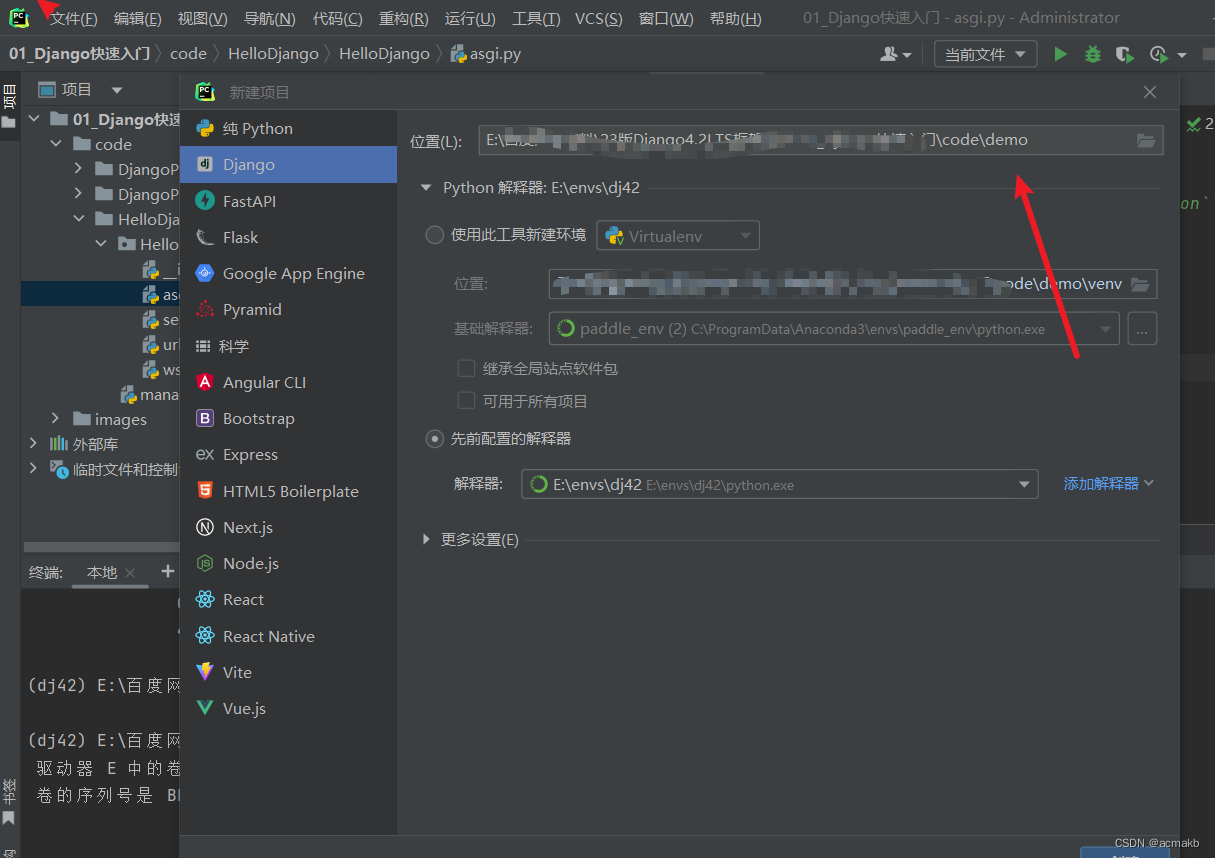Browse folder for virtualenv 位置 field
Viewport: 1215px width, 858px height.
[1140, 284]
